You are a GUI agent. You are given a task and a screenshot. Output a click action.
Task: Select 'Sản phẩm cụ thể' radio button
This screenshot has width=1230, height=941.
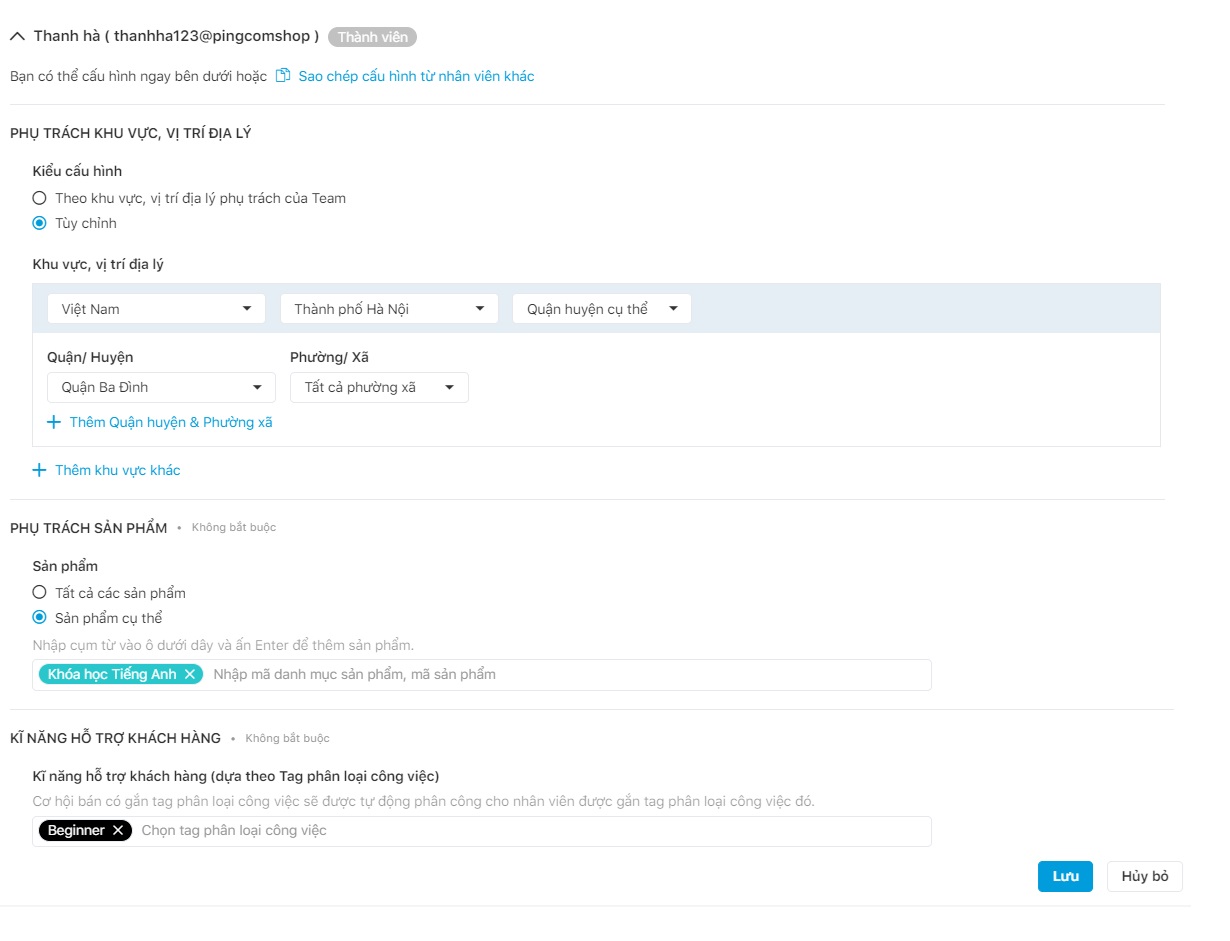click(x=40, y=618)
